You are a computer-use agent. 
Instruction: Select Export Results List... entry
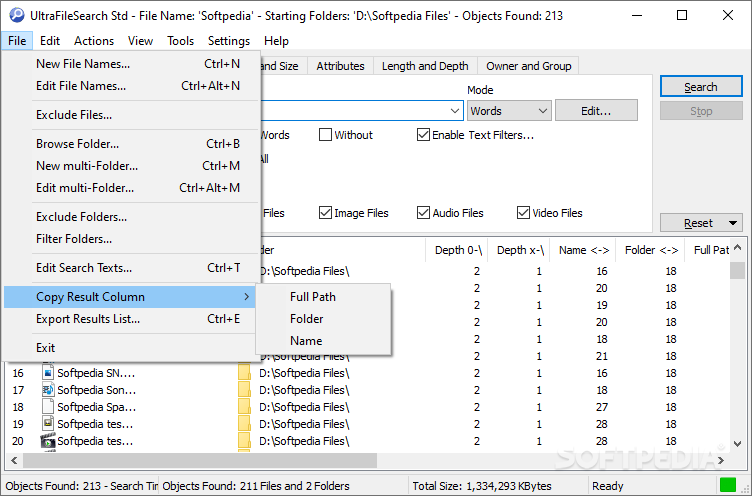click(x=129, y=319)
